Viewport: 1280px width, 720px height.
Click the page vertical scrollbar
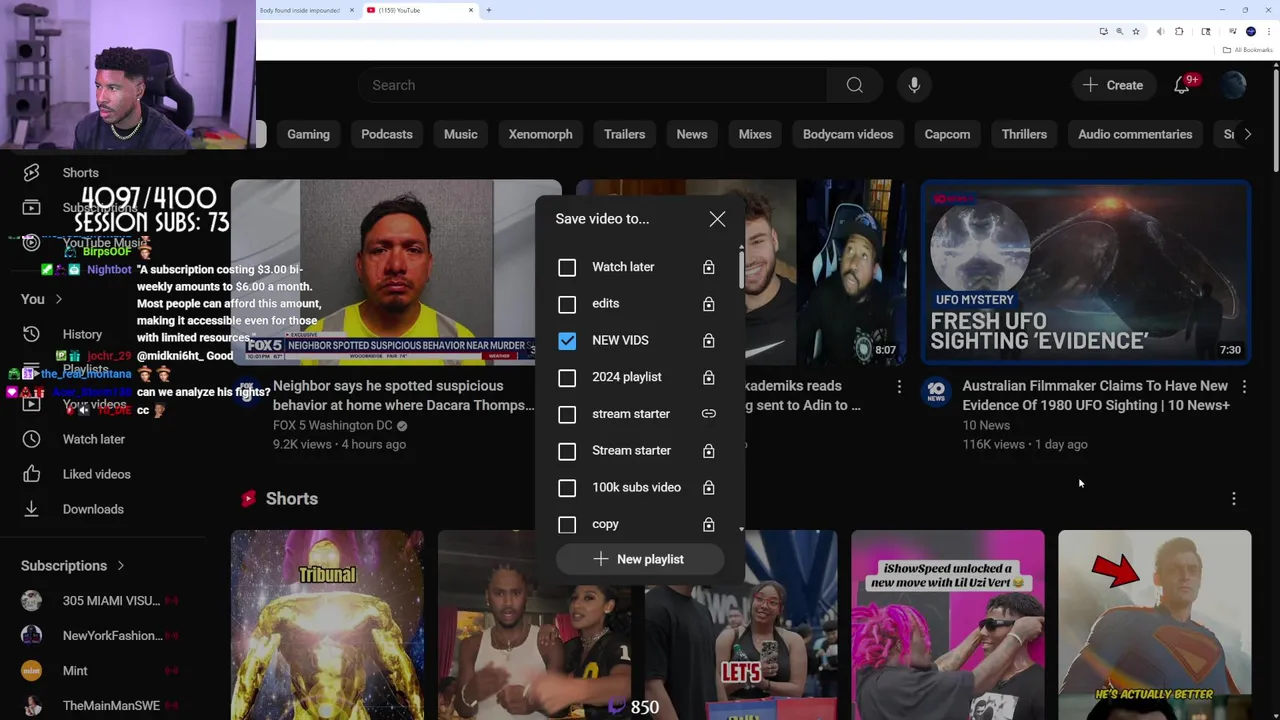[x=1275, y=120]
